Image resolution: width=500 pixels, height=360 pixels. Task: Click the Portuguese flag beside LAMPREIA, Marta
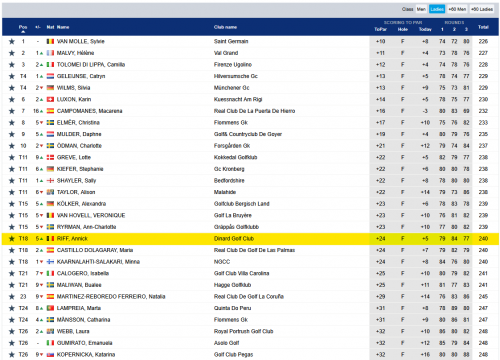(x=50, y=308)
